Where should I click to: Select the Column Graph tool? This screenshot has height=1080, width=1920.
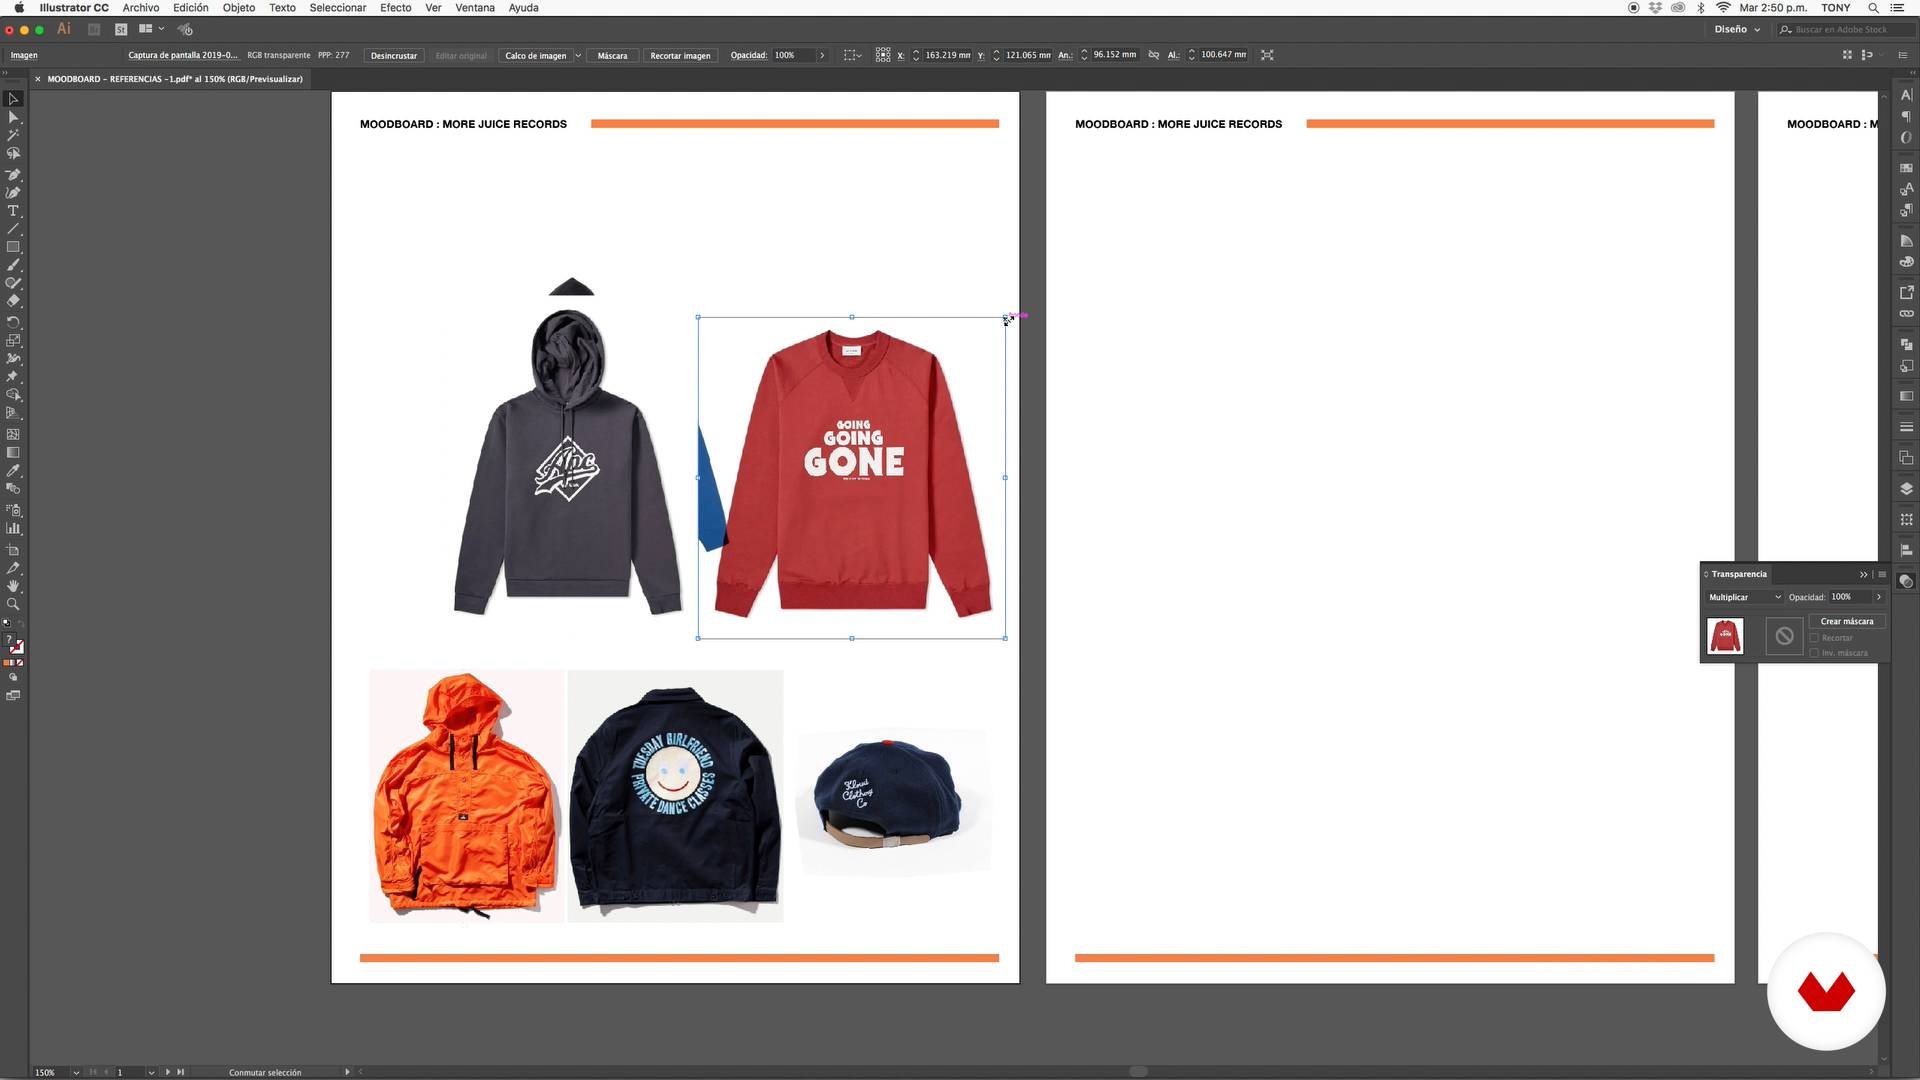click(x=13, y=528)
